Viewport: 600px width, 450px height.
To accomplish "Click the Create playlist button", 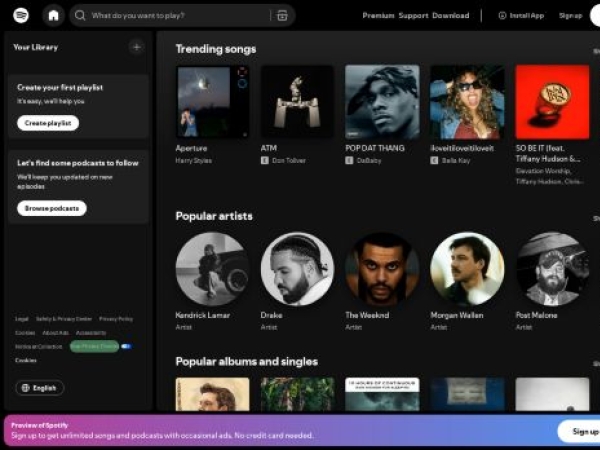I will (48, 123).
